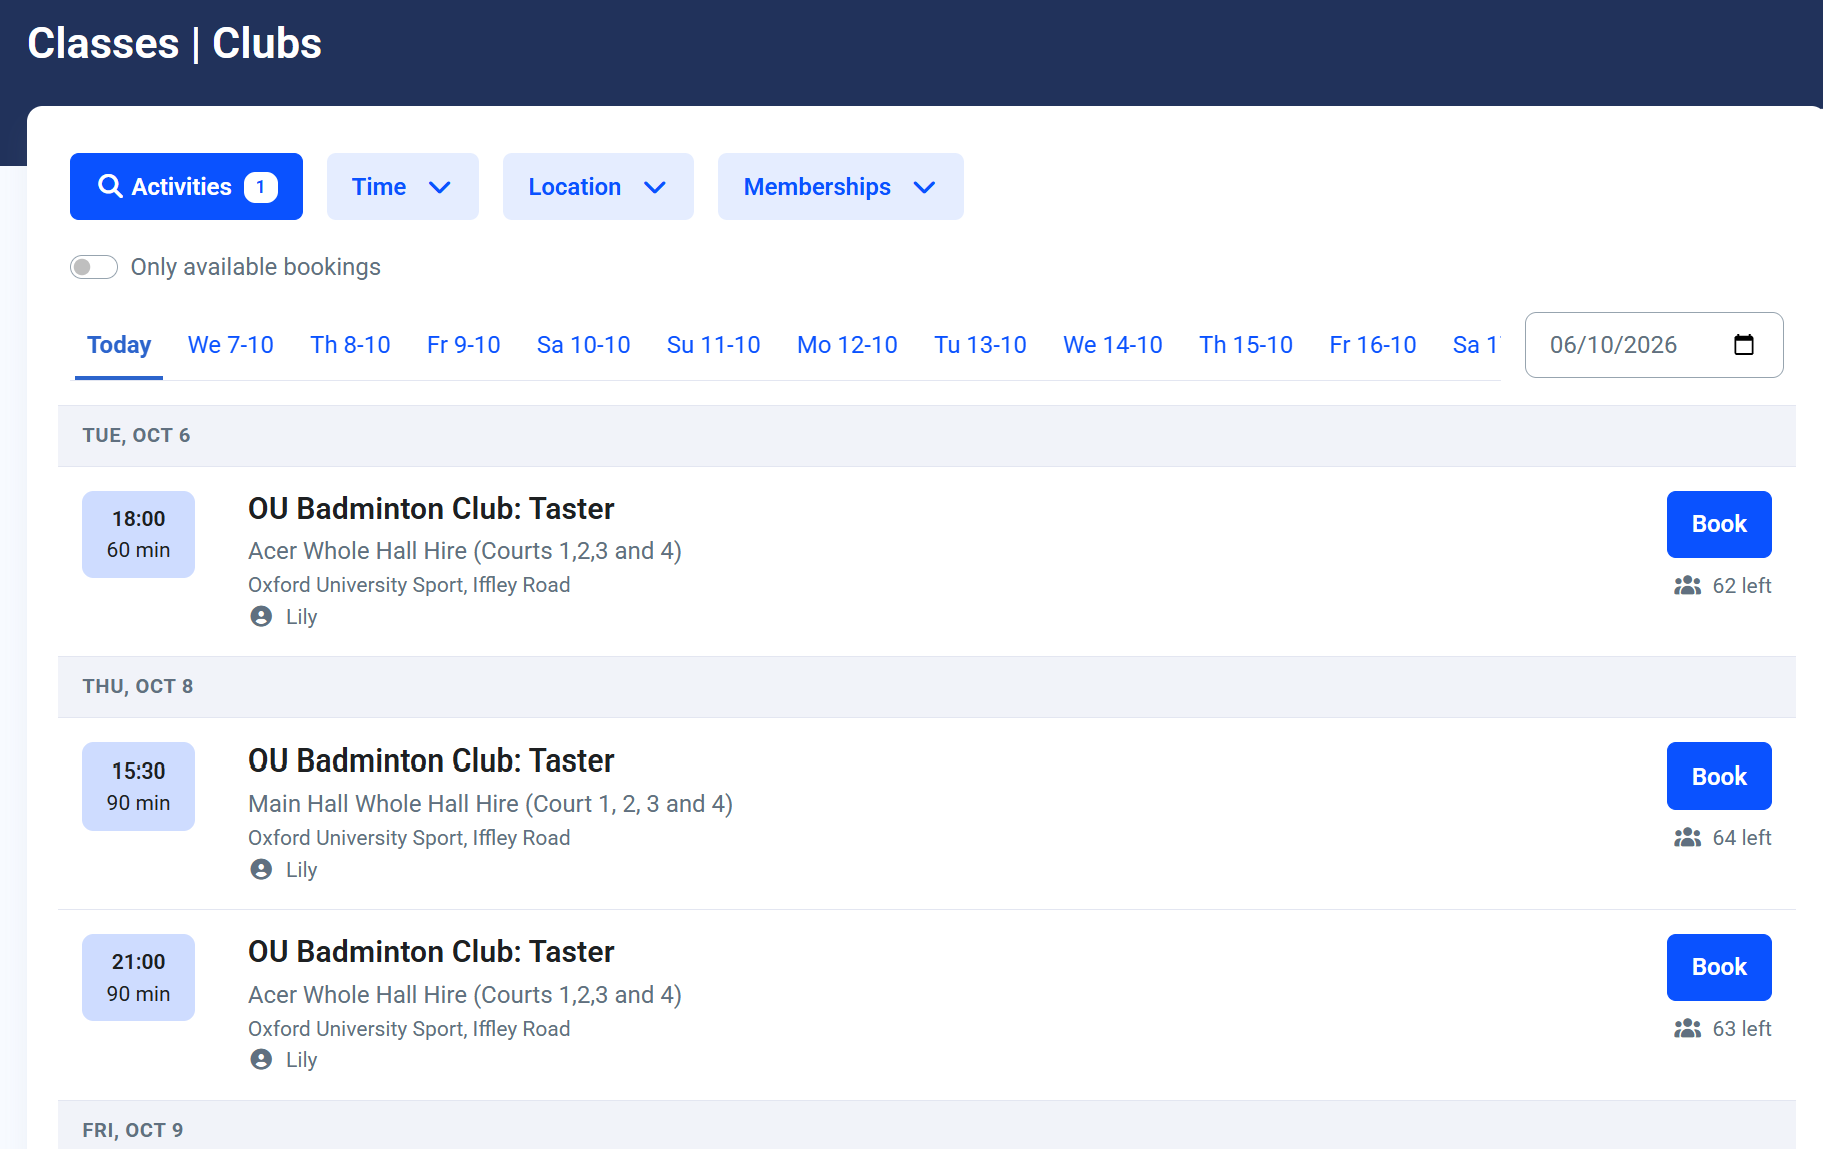Click the people icon beside 63 left

coord(1688,1029)
